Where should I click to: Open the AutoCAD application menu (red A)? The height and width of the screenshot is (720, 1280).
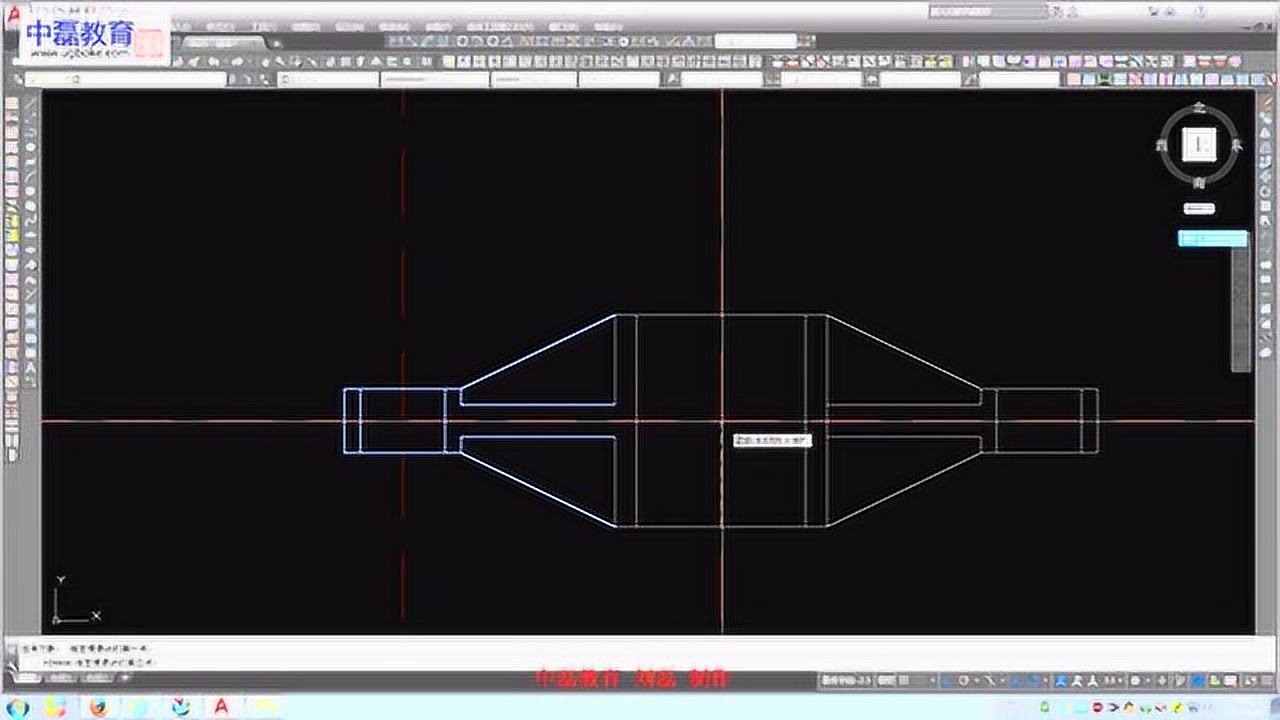[x=13, y=13]
